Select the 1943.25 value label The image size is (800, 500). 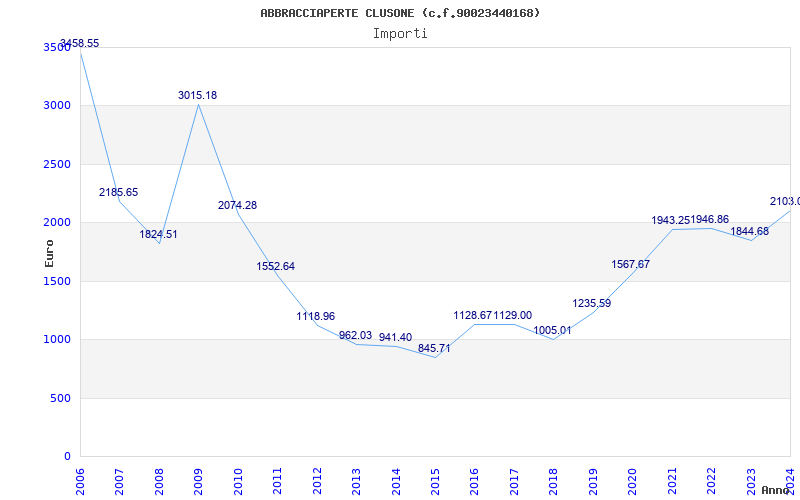tap(670, 220)
